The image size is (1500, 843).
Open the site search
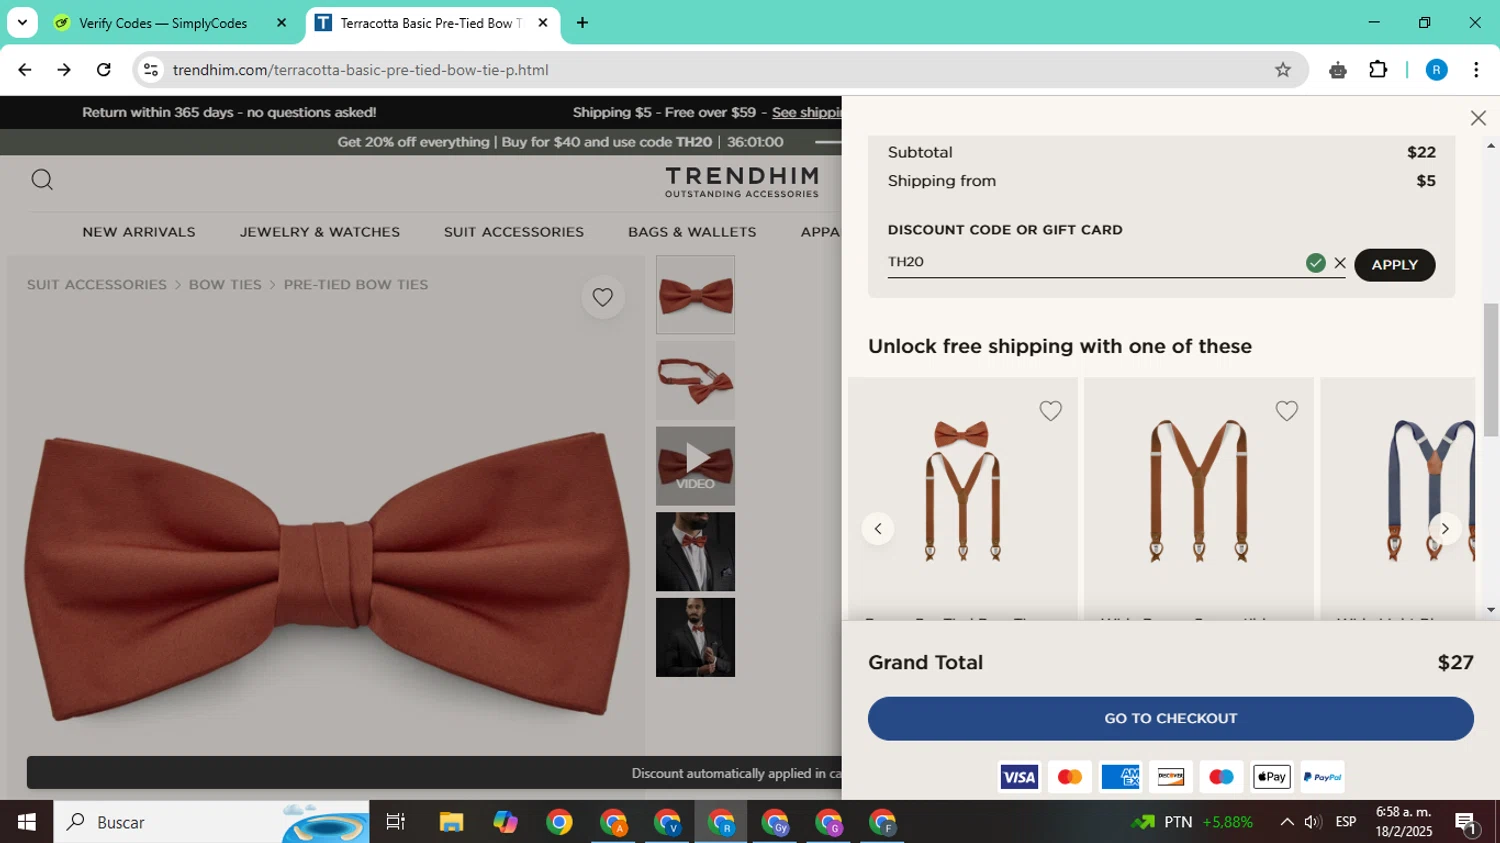pyautogui.click(x=42, y=180)
